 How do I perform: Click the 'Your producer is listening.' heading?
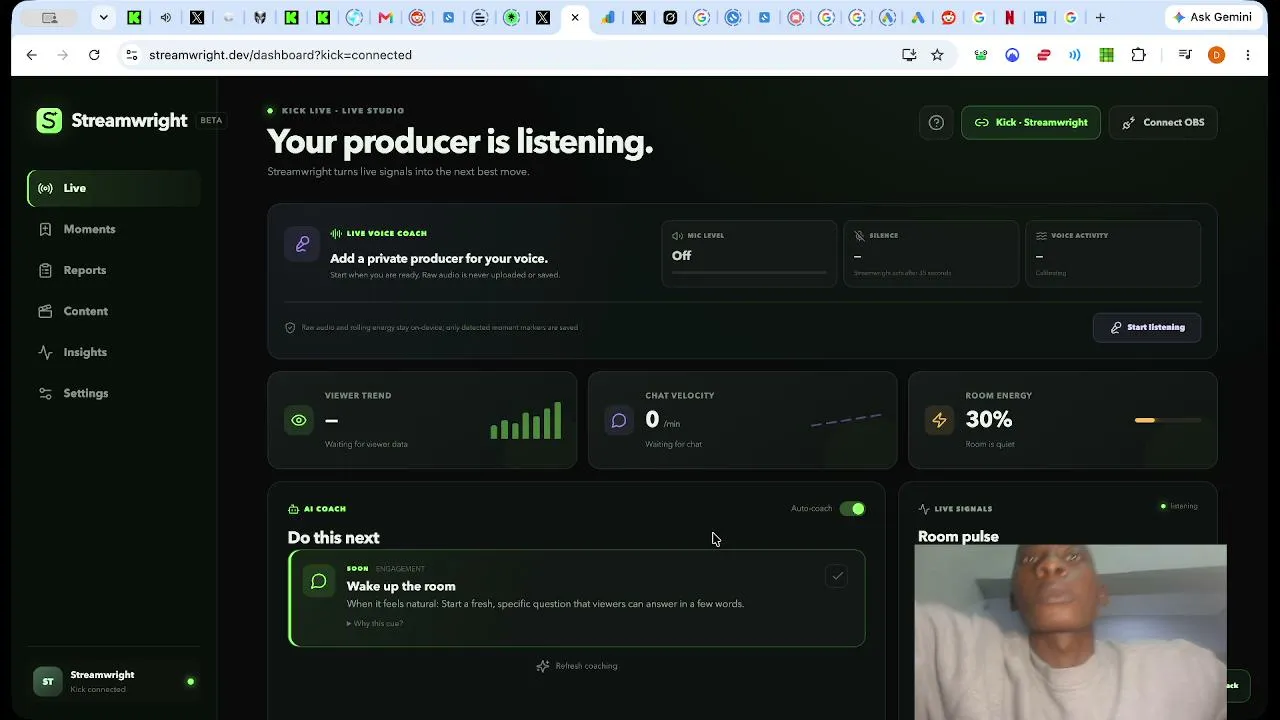(x=460, y=142)
